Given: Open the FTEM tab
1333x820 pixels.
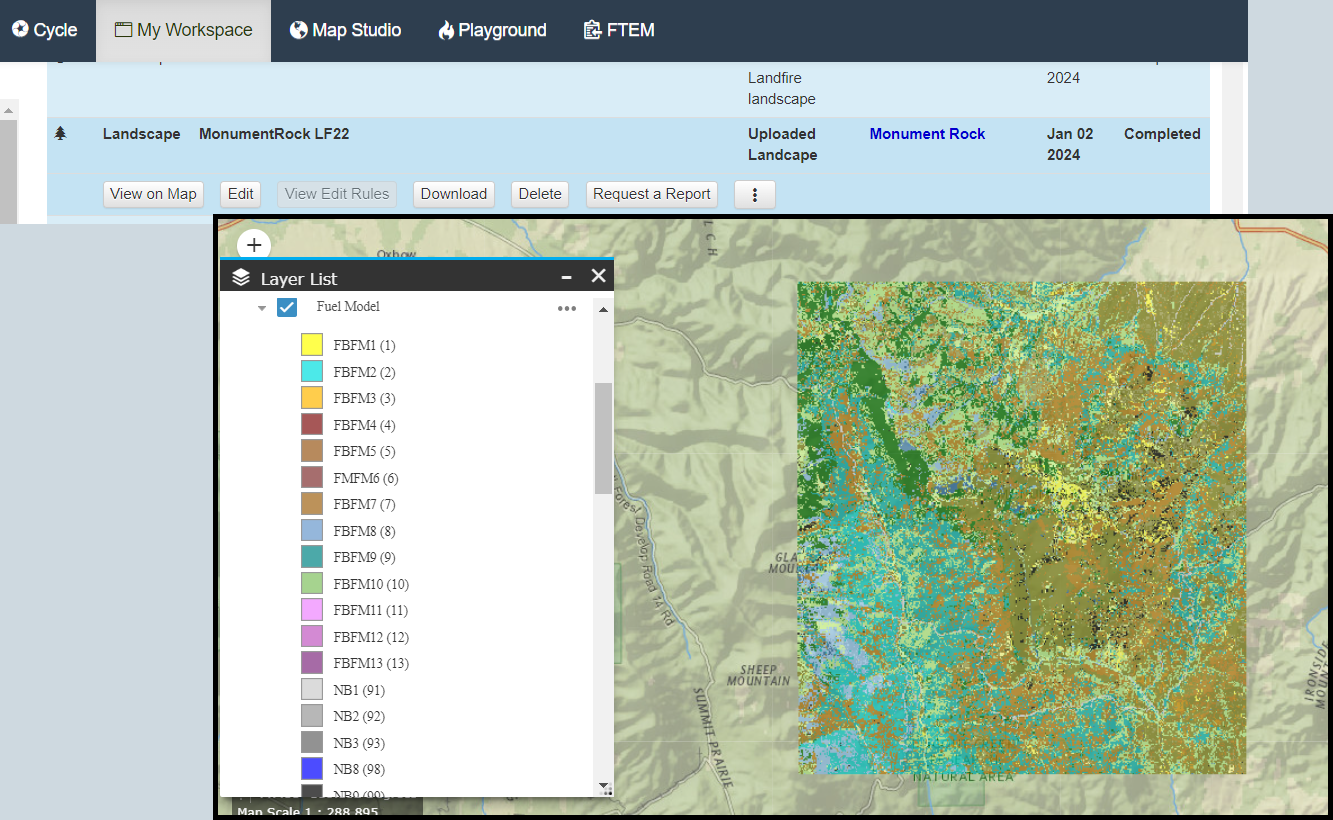Looking at the screenshot, I should coord(619,30).
